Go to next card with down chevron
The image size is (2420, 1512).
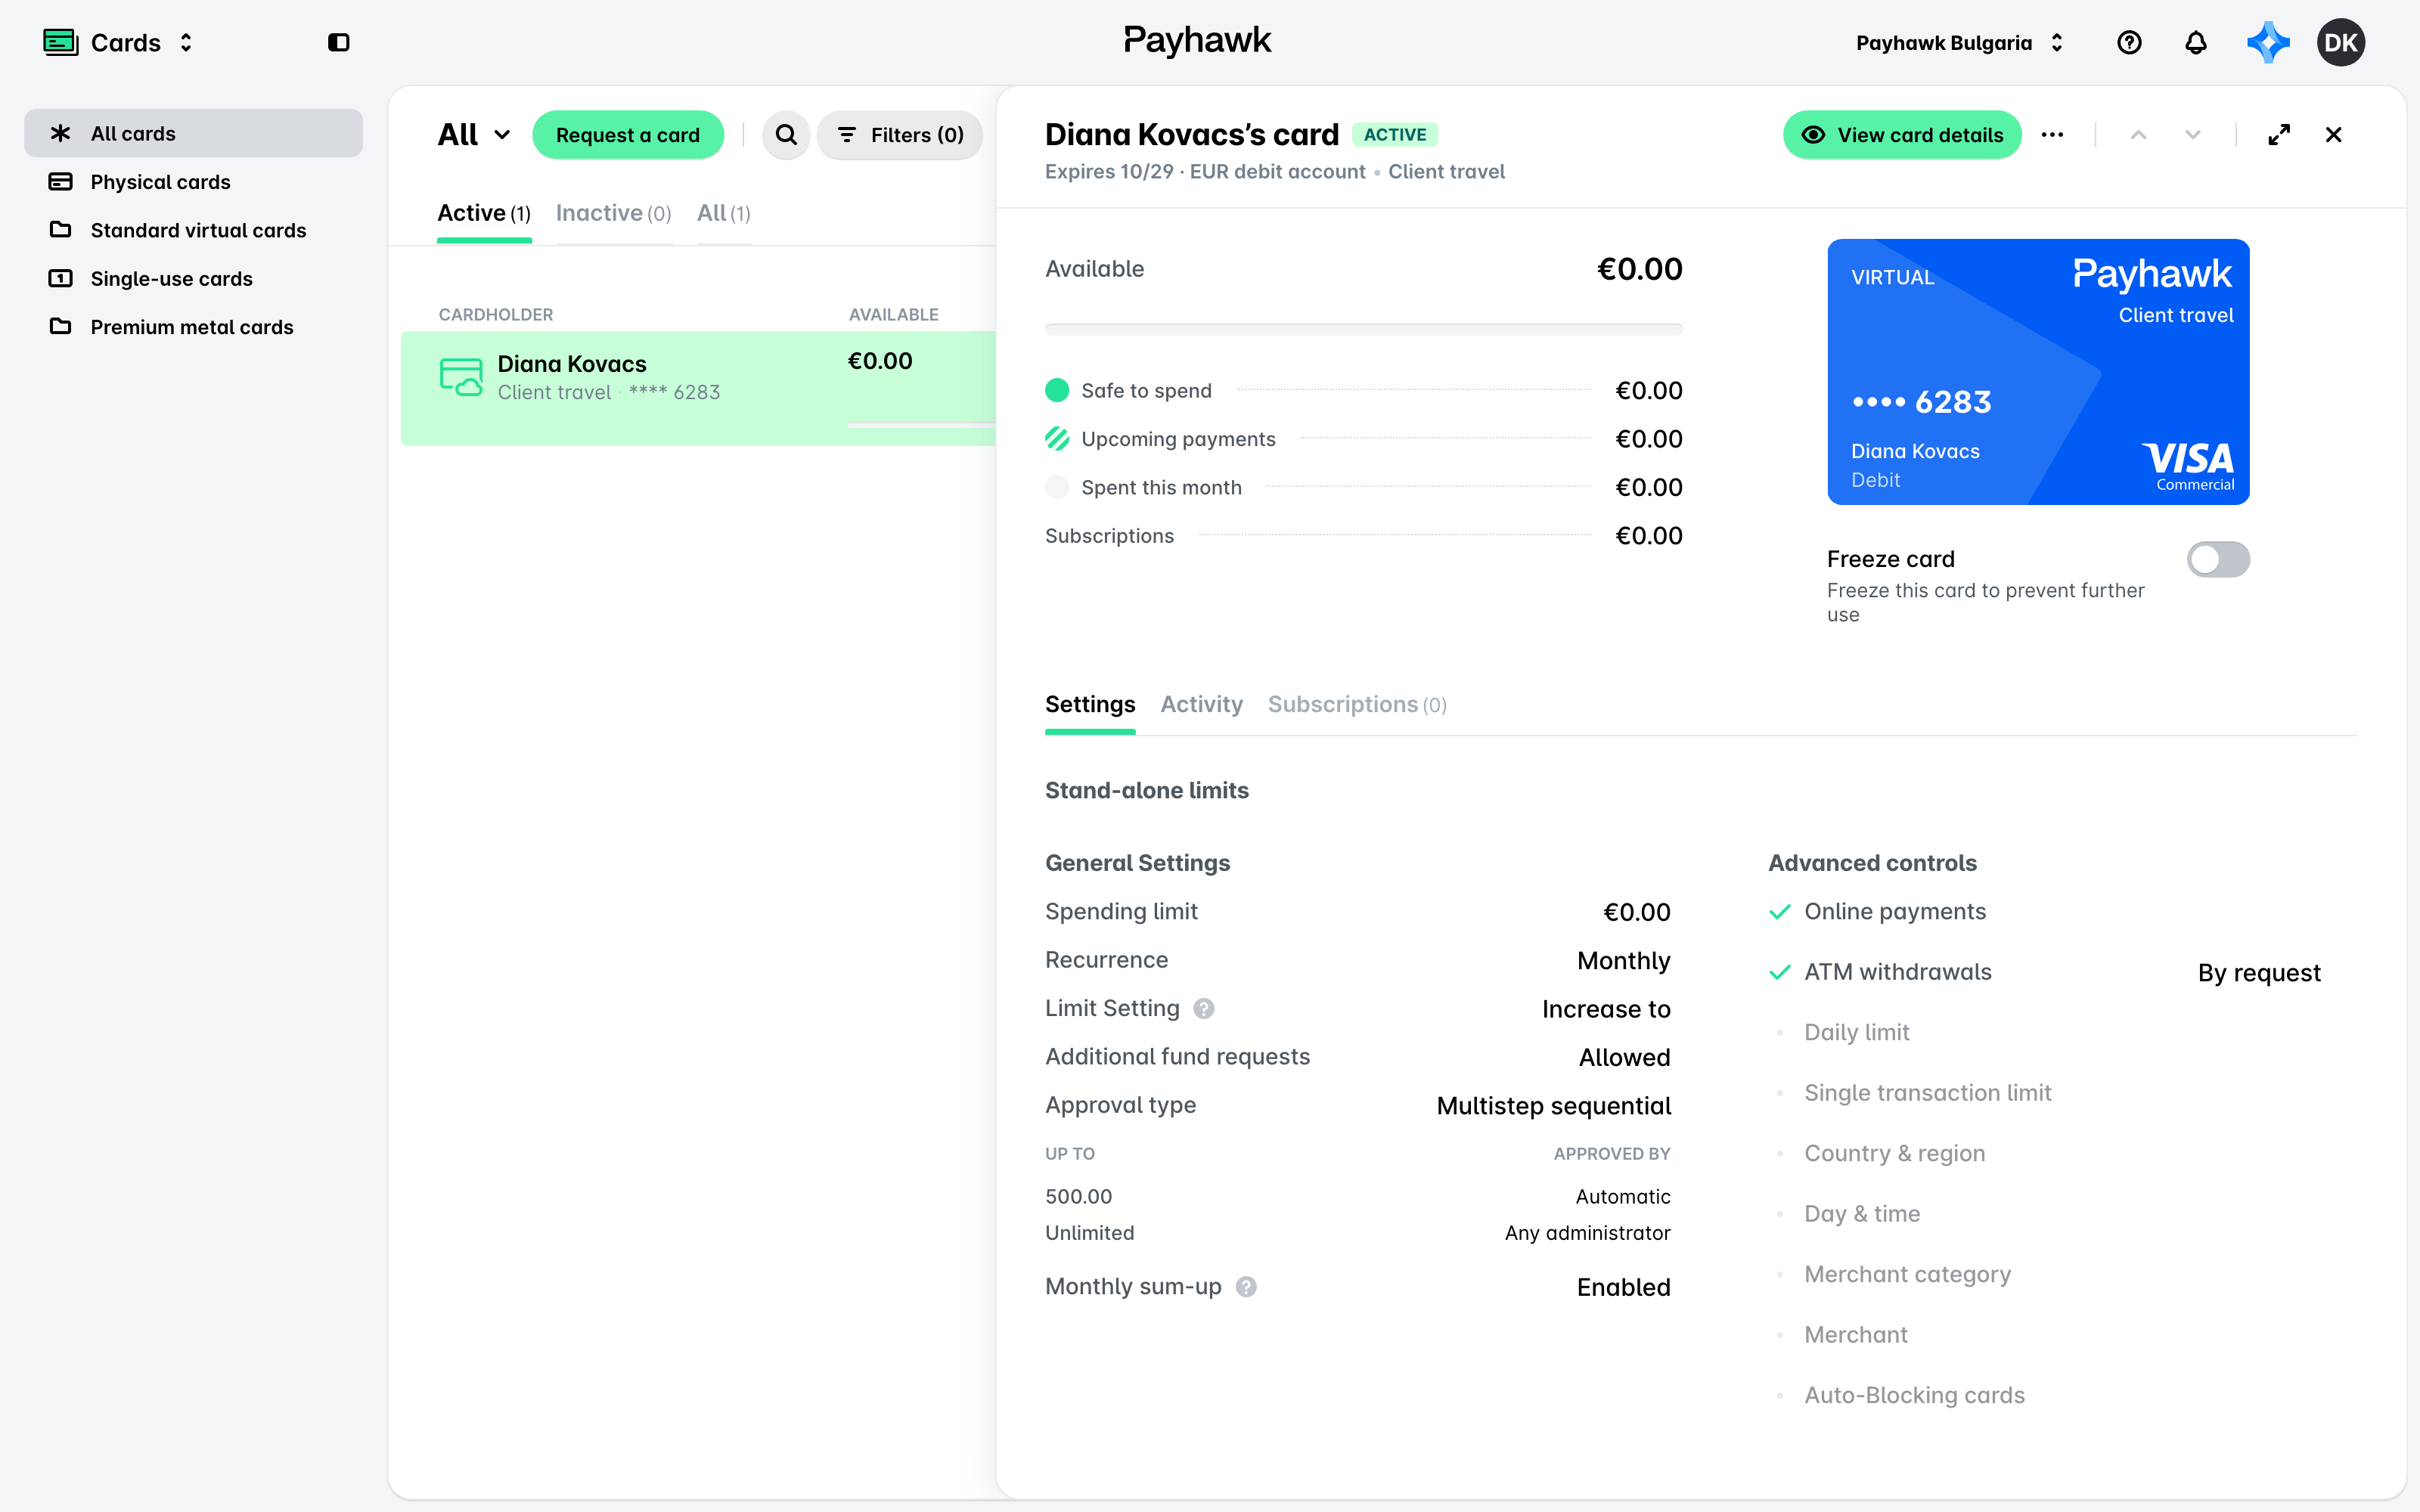coord(2192,135)
